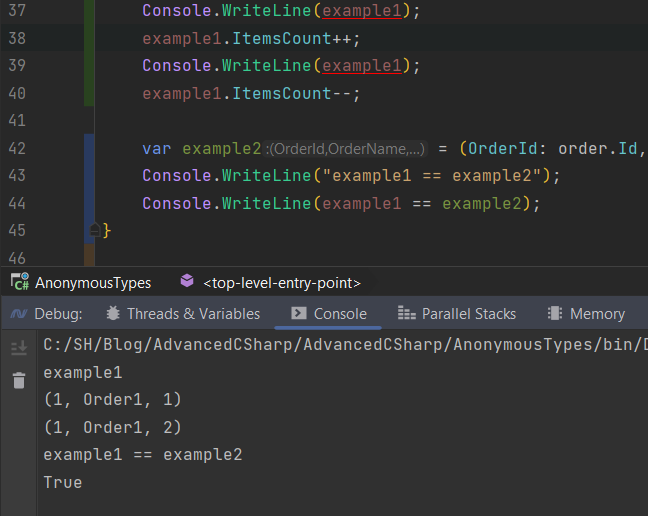Open the Parallel Stacks tab

(469, 314)
